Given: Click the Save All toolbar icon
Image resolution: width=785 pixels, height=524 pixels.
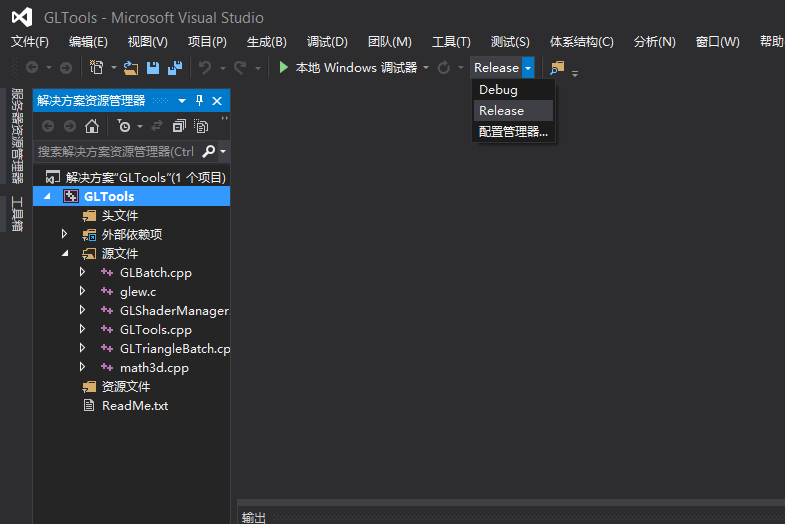Looking at the screenshot, I should (174, 68).
